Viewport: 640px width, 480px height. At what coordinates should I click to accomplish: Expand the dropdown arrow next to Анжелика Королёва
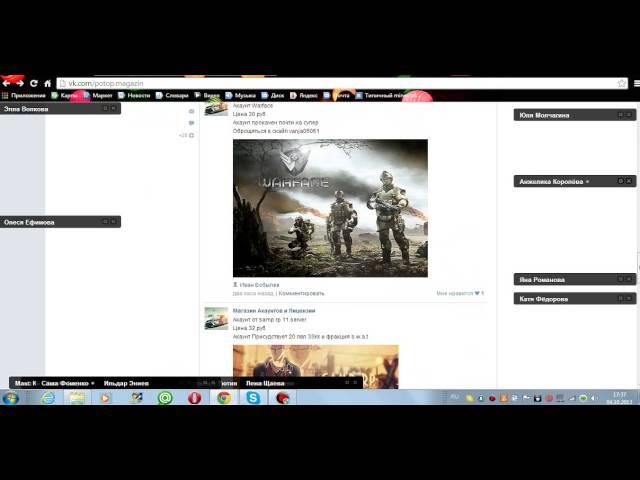(587, 182)
